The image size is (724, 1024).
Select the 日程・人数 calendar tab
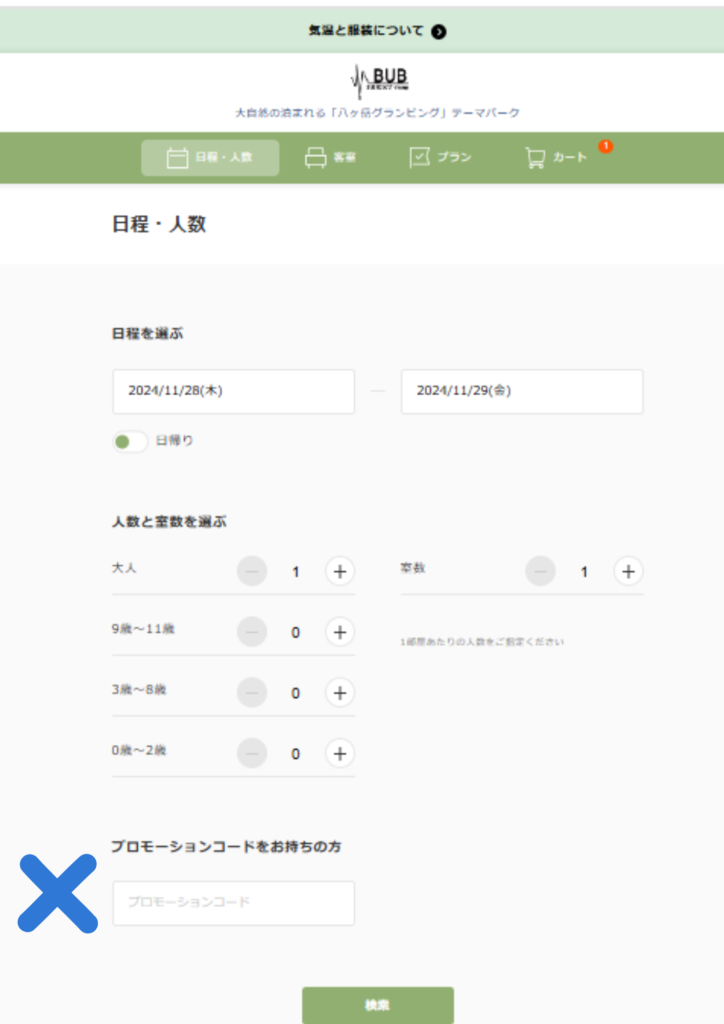[210, 158]
